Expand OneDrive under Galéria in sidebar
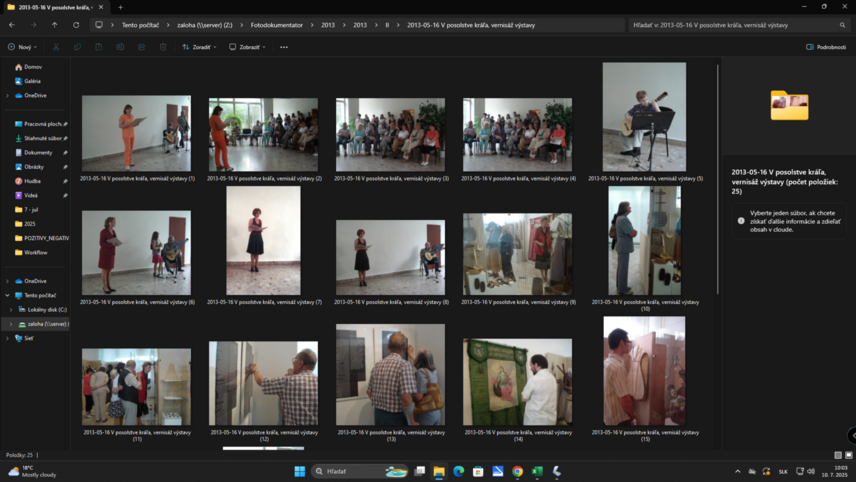856x482 pixels. pos(7,96)
